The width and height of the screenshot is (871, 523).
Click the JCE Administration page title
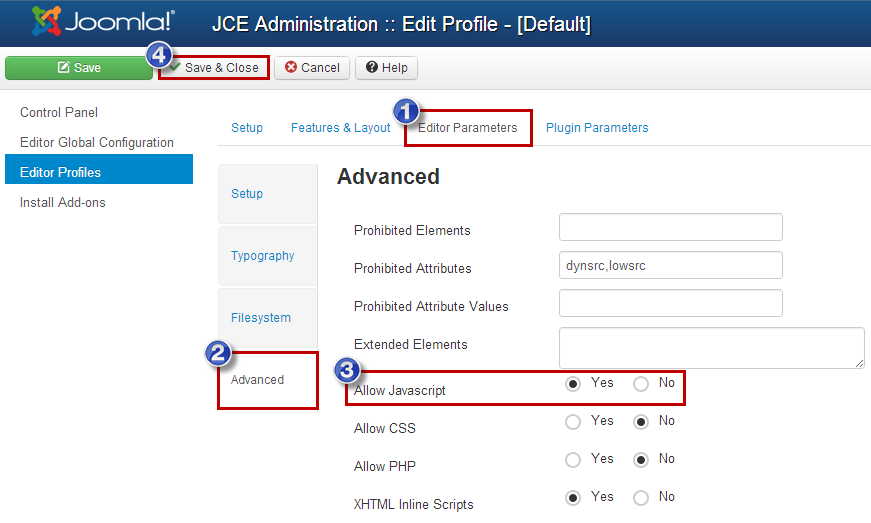pyautogui.click(x=401, y=24)
